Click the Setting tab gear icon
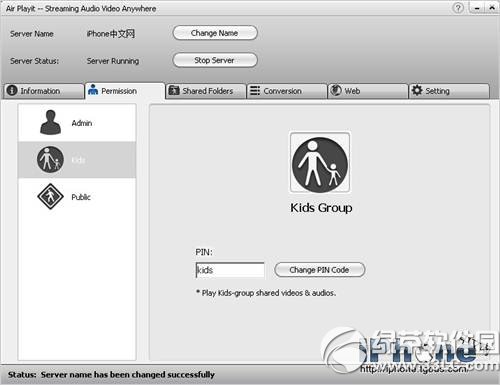 click(x=417, y=90)
